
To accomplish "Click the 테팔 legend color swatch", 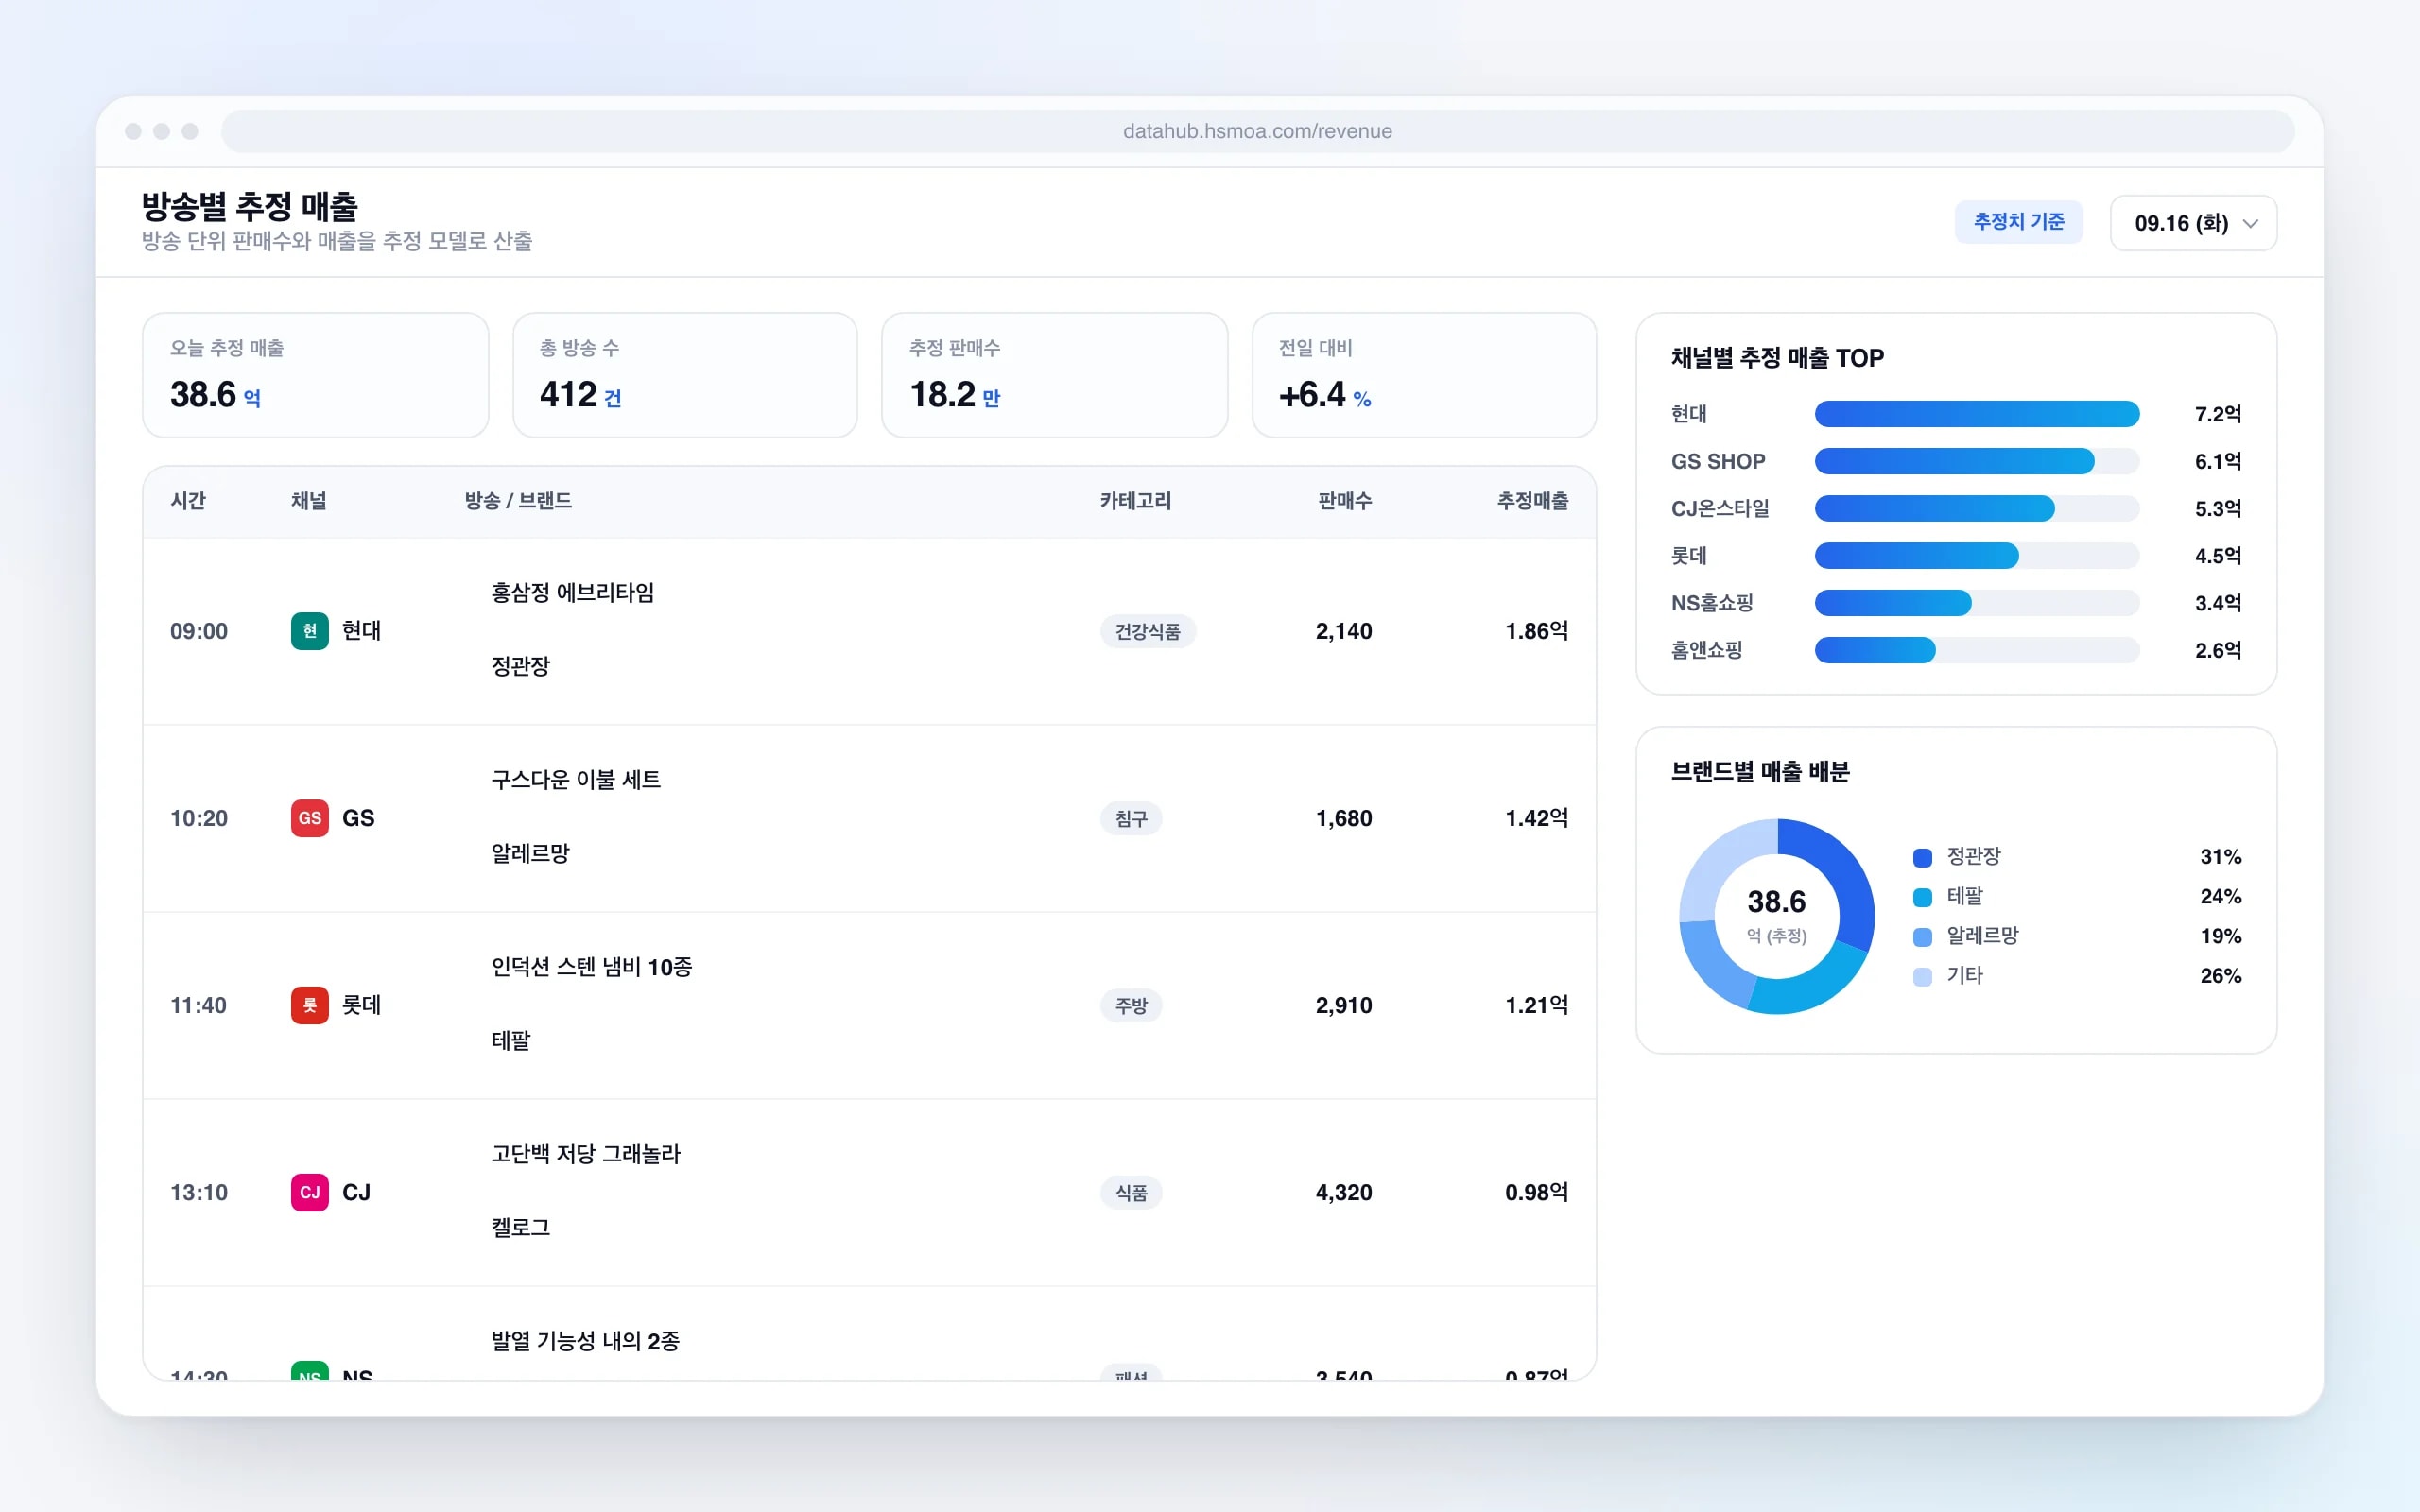I will [x=1921, y=897].
